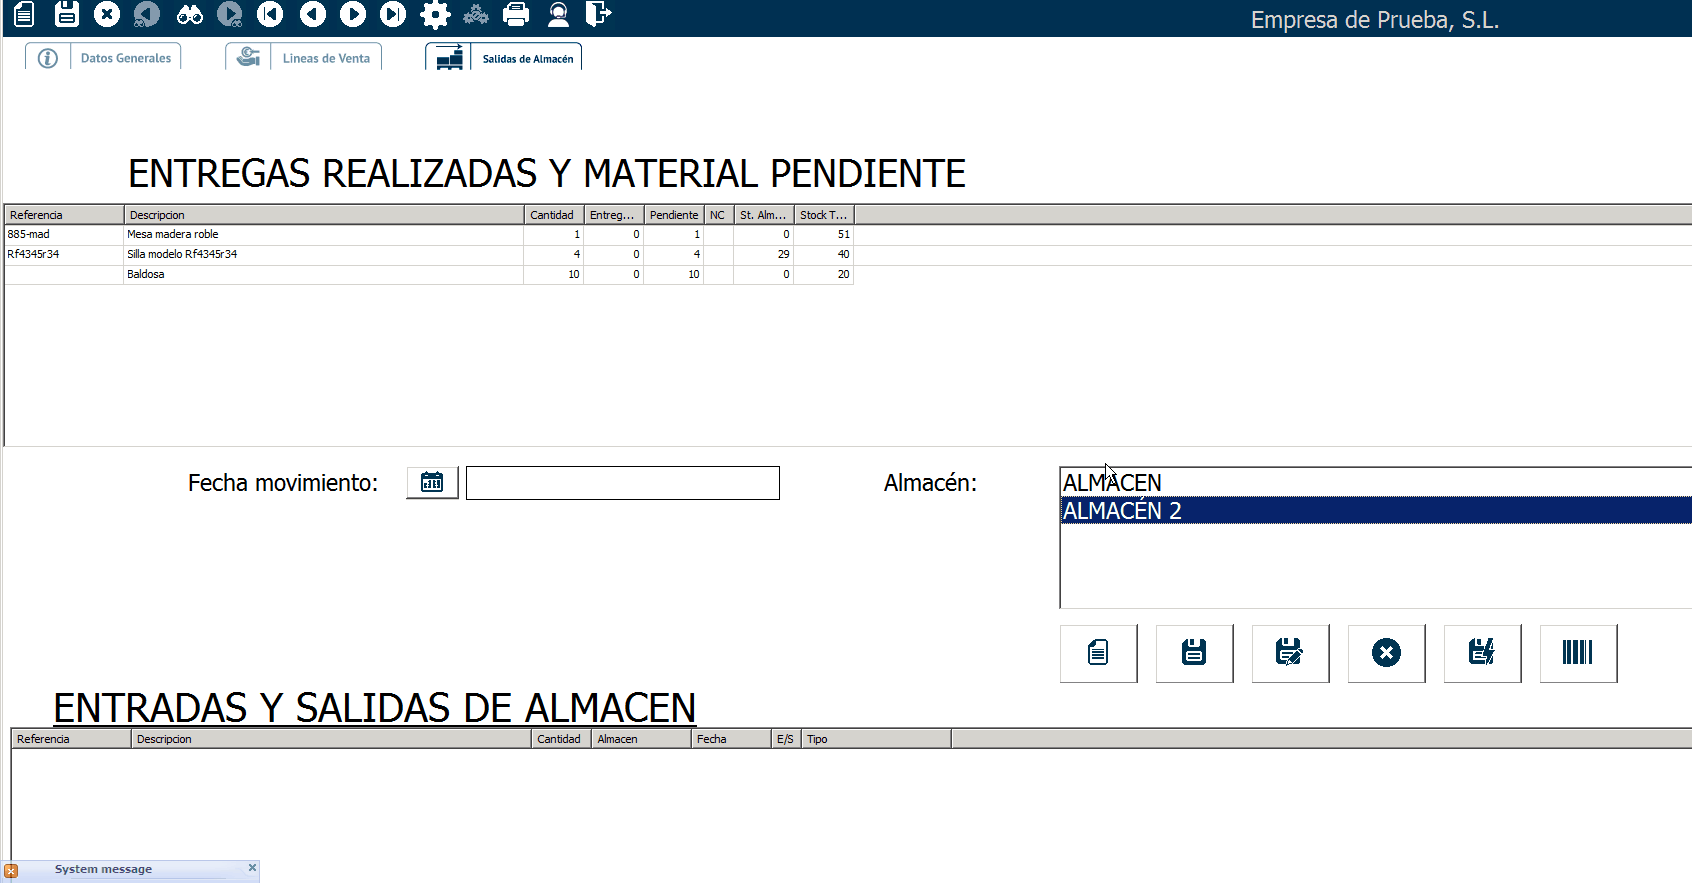Open the Lineas de Venta tab
1692x883 pixels.
click(x=326, y=58)
